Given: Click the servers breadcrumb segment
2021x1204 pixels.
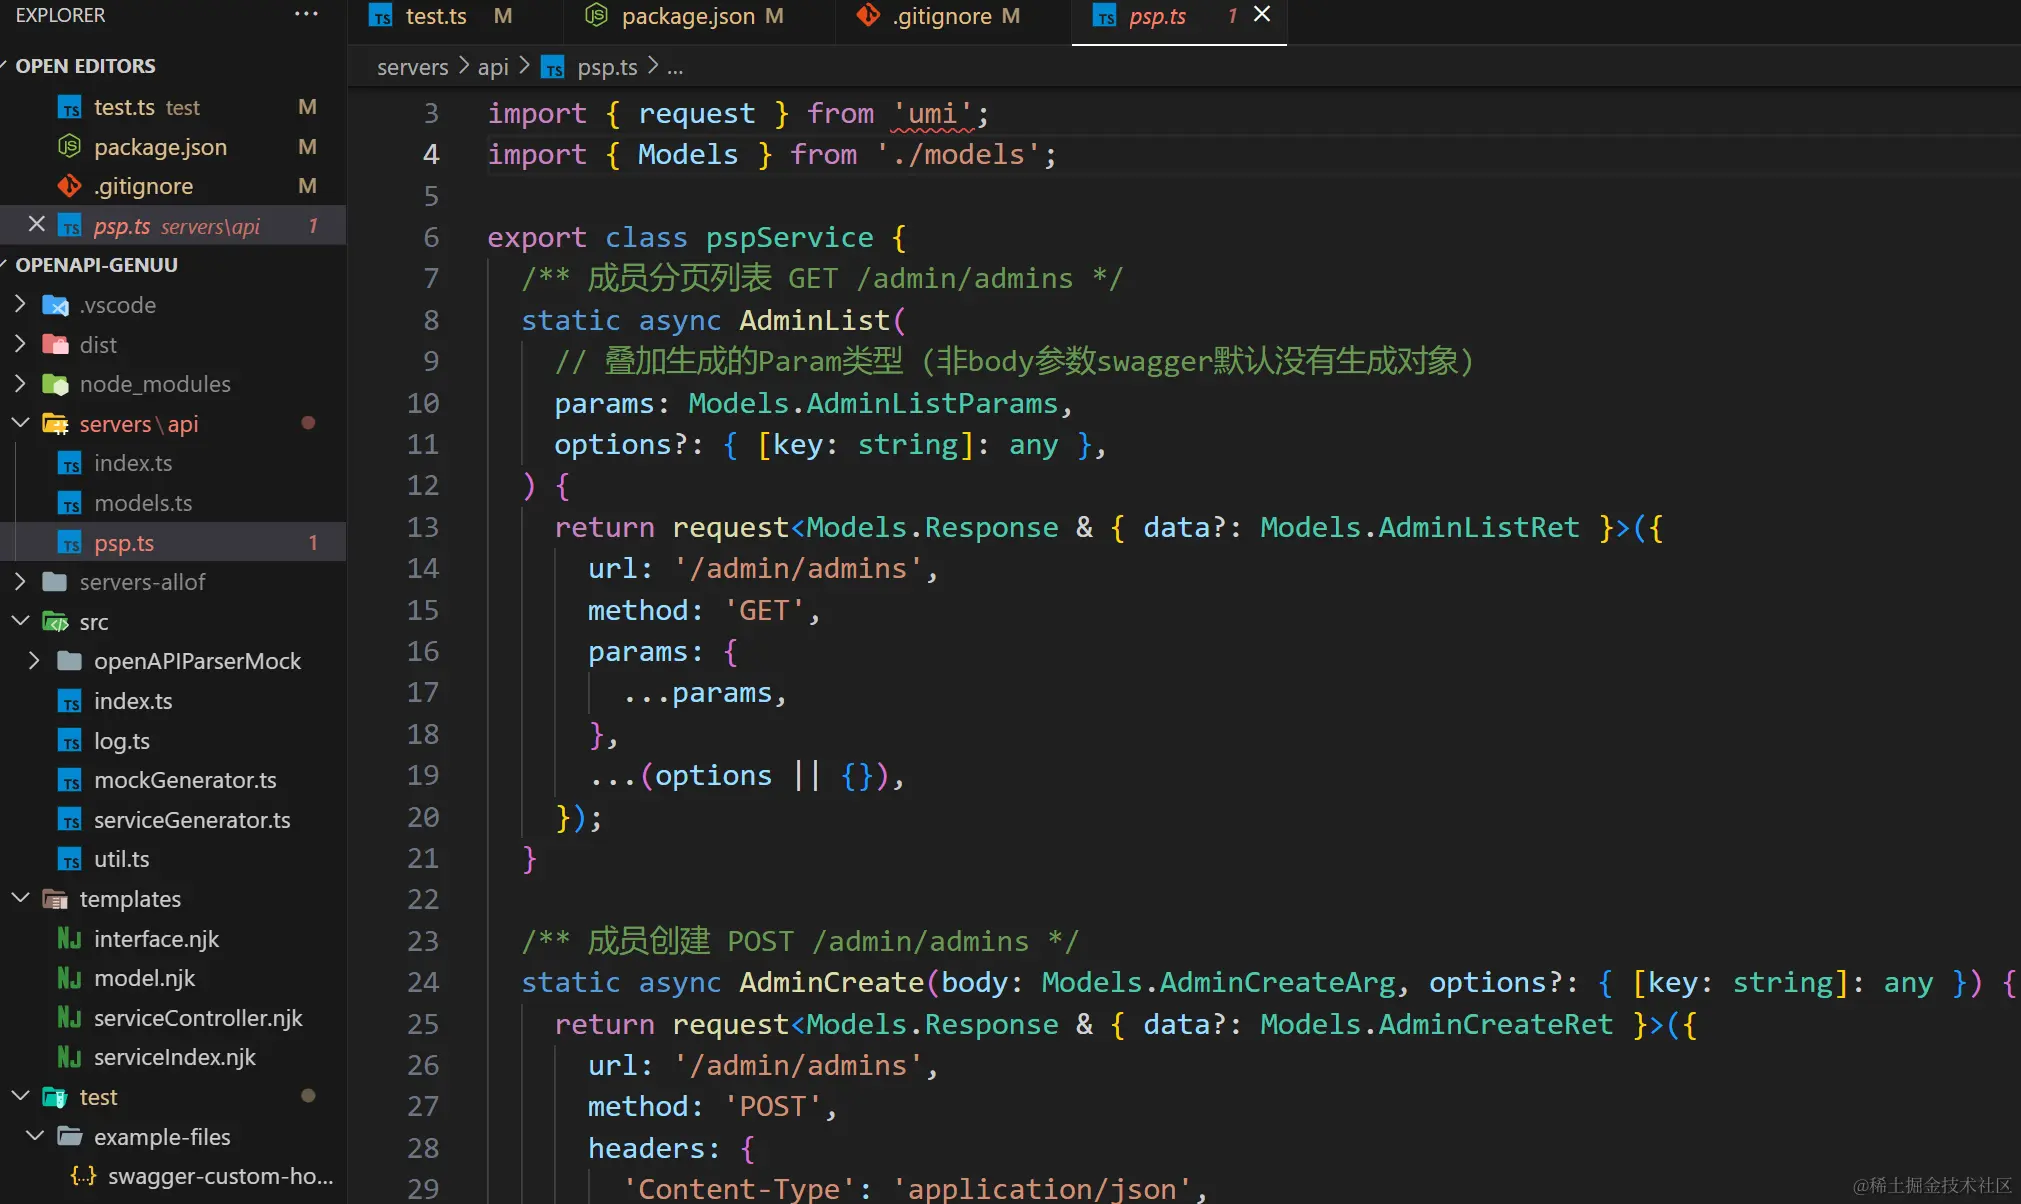Looking at the screenshot, I should pos(412,67).
